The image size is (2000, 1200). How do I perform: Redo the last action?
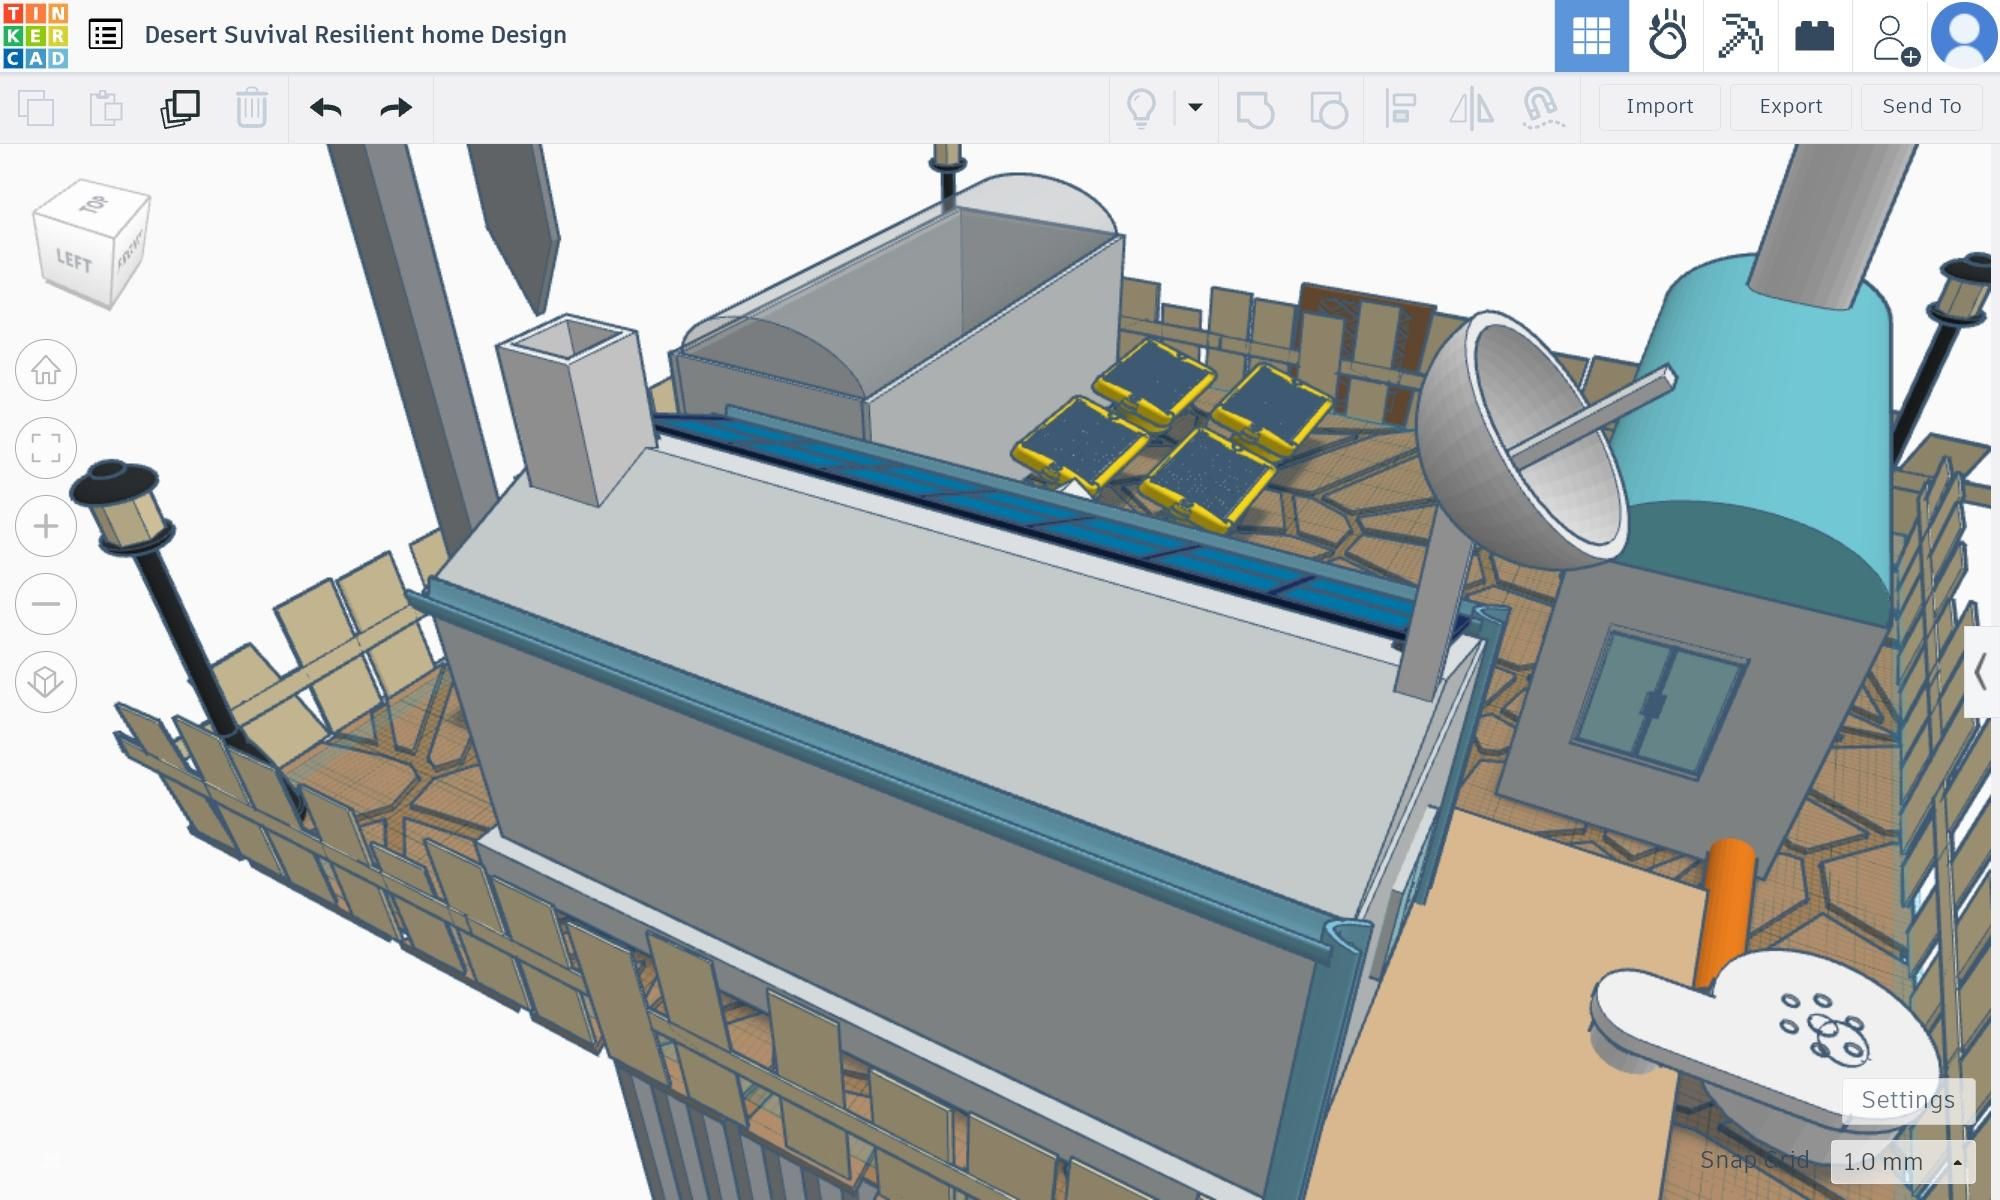pos(396,108)
